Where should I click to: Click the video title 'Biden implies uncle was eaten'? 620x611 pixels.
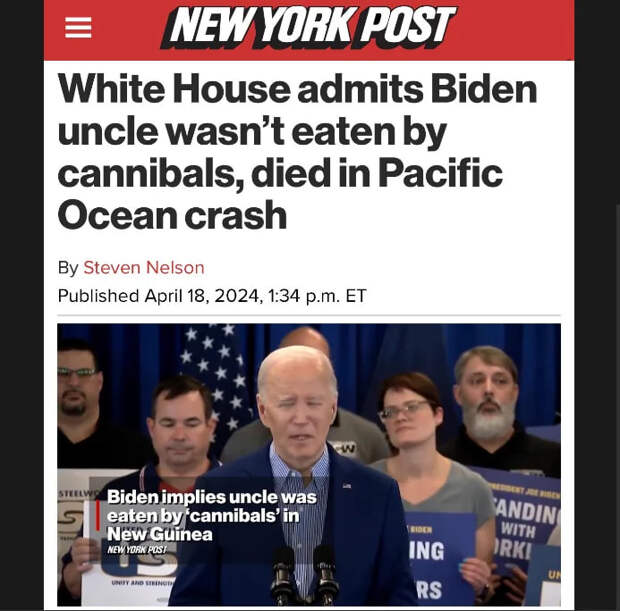click(x=212, y=516)
